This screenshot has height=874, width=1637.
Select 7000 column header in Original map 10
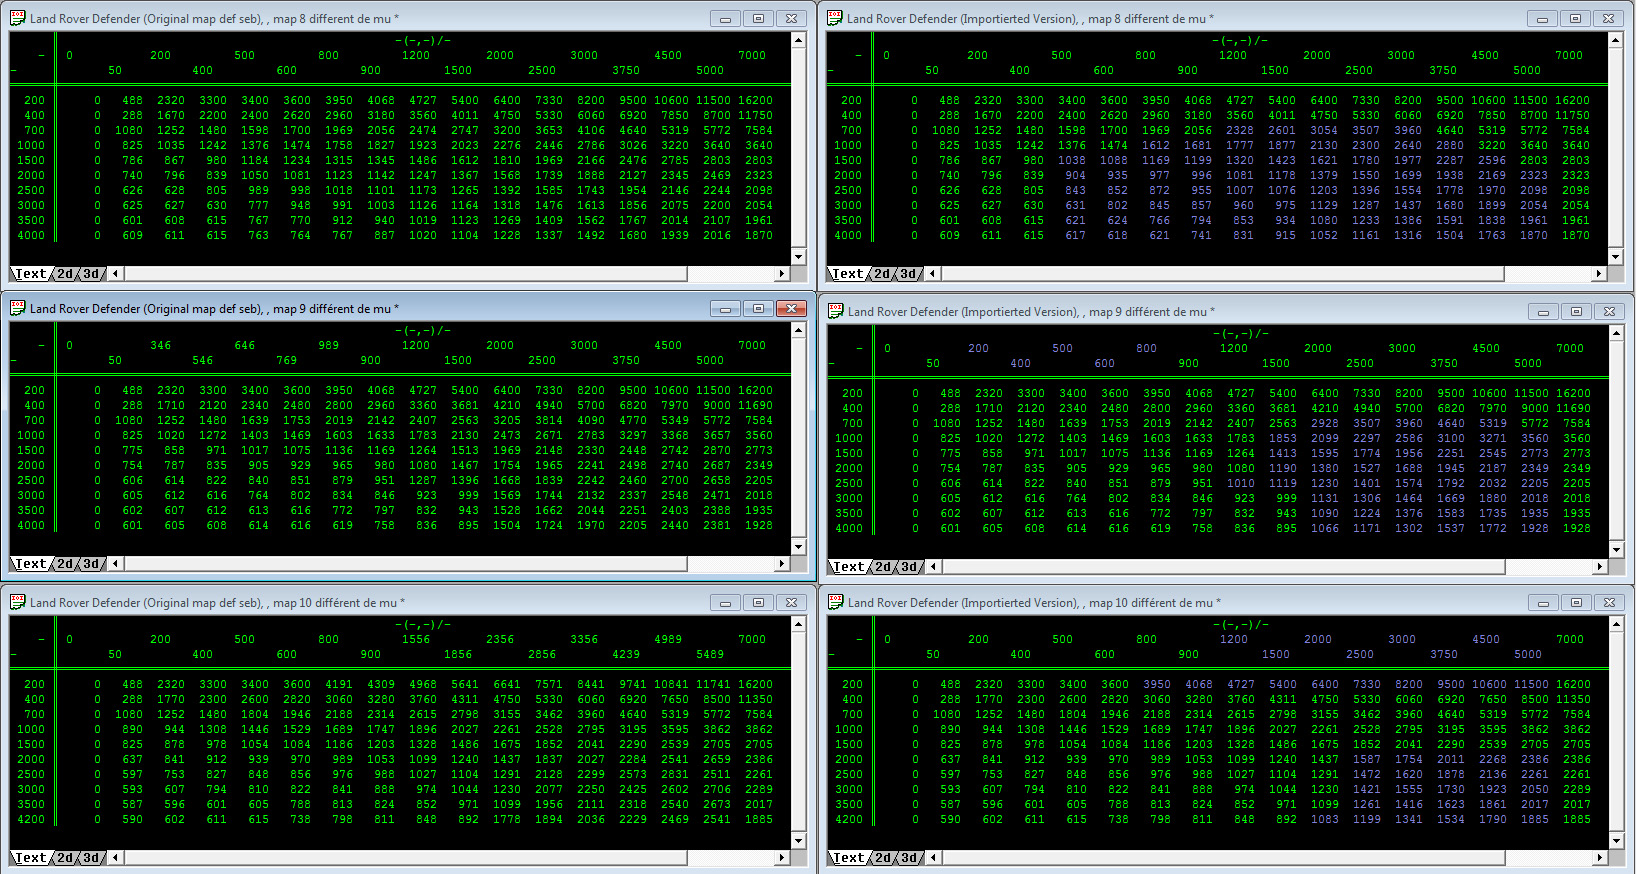(752, 639)
